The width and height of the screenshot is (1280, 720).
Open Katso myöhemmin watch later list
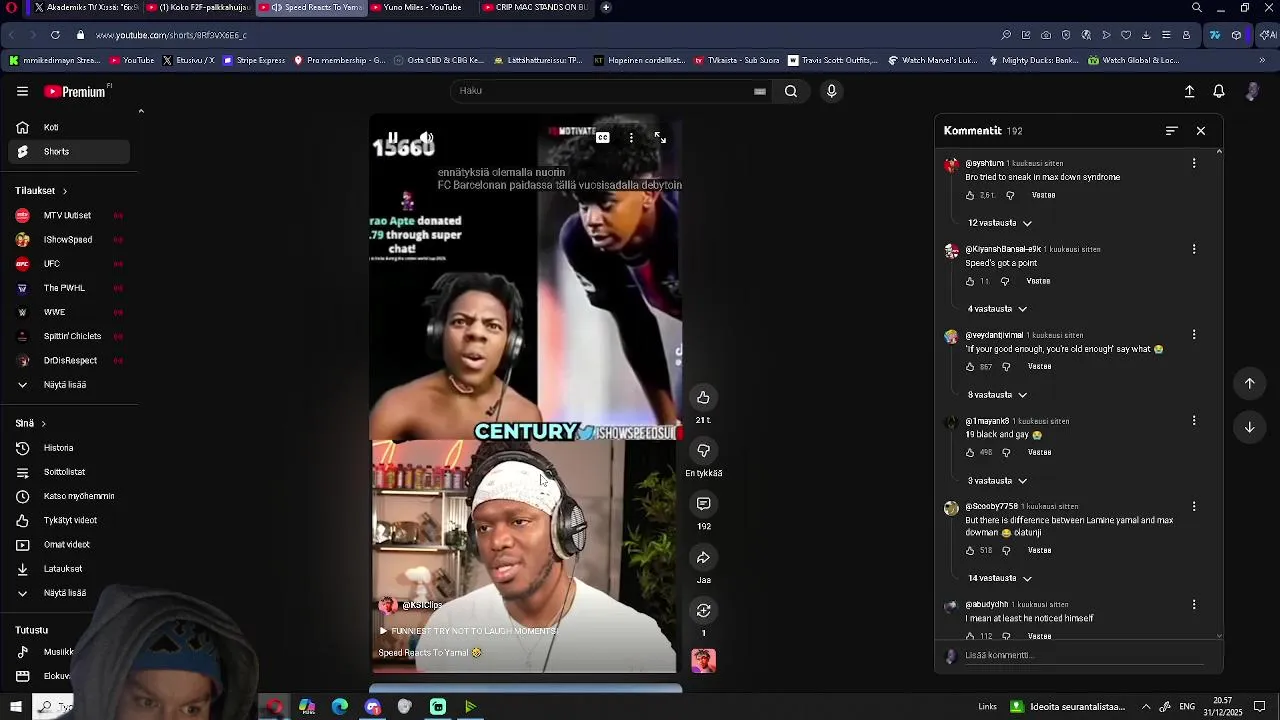(70, 496)
